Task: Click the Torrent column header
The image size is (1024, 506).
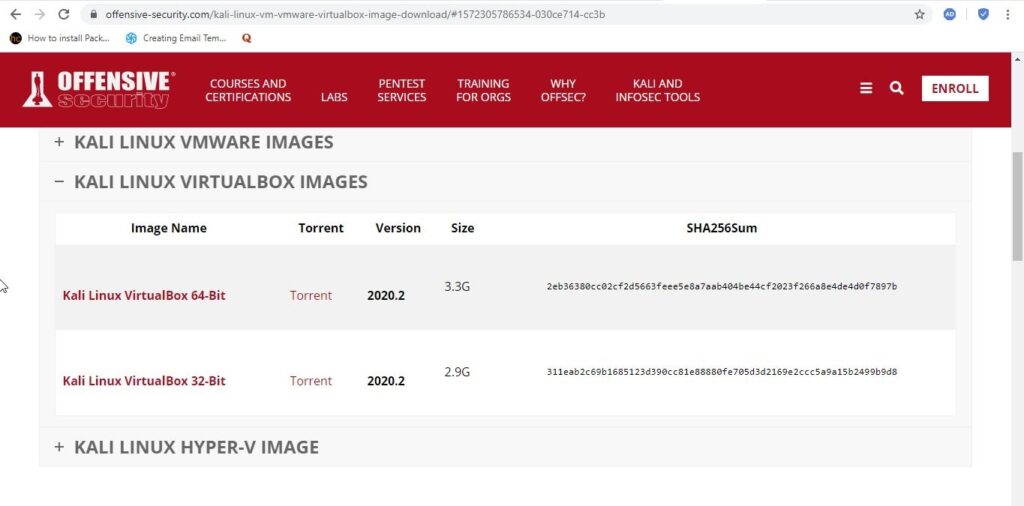Action: pos(321,228)
